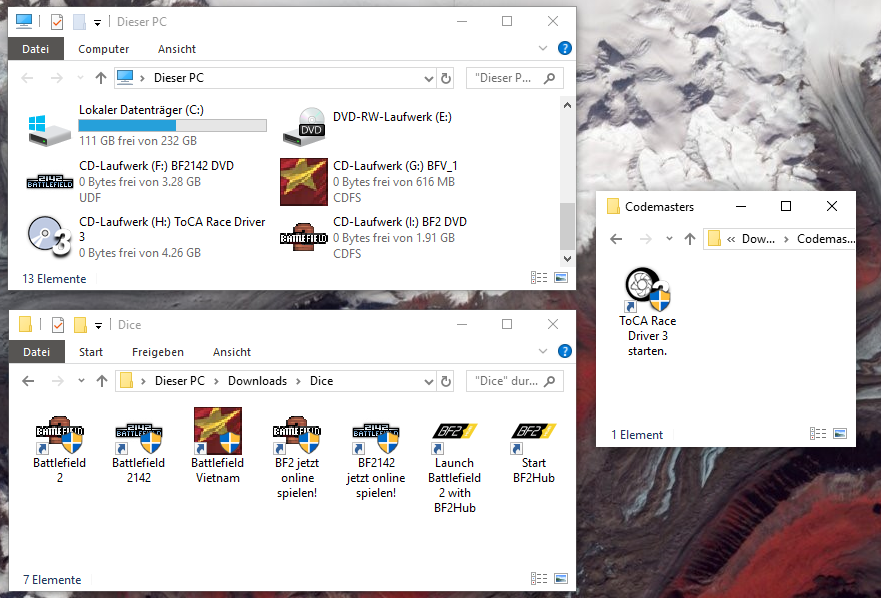Click help icon in Dice window

565,351
